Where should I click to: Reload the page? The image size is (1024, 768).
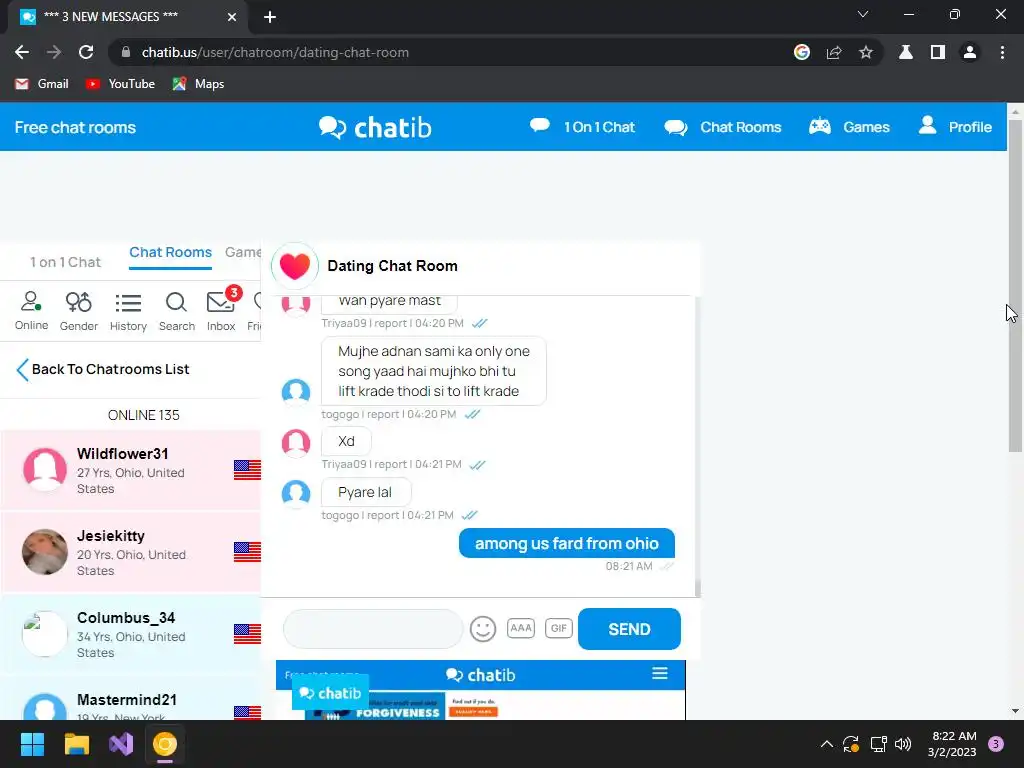tap(86, 52)
